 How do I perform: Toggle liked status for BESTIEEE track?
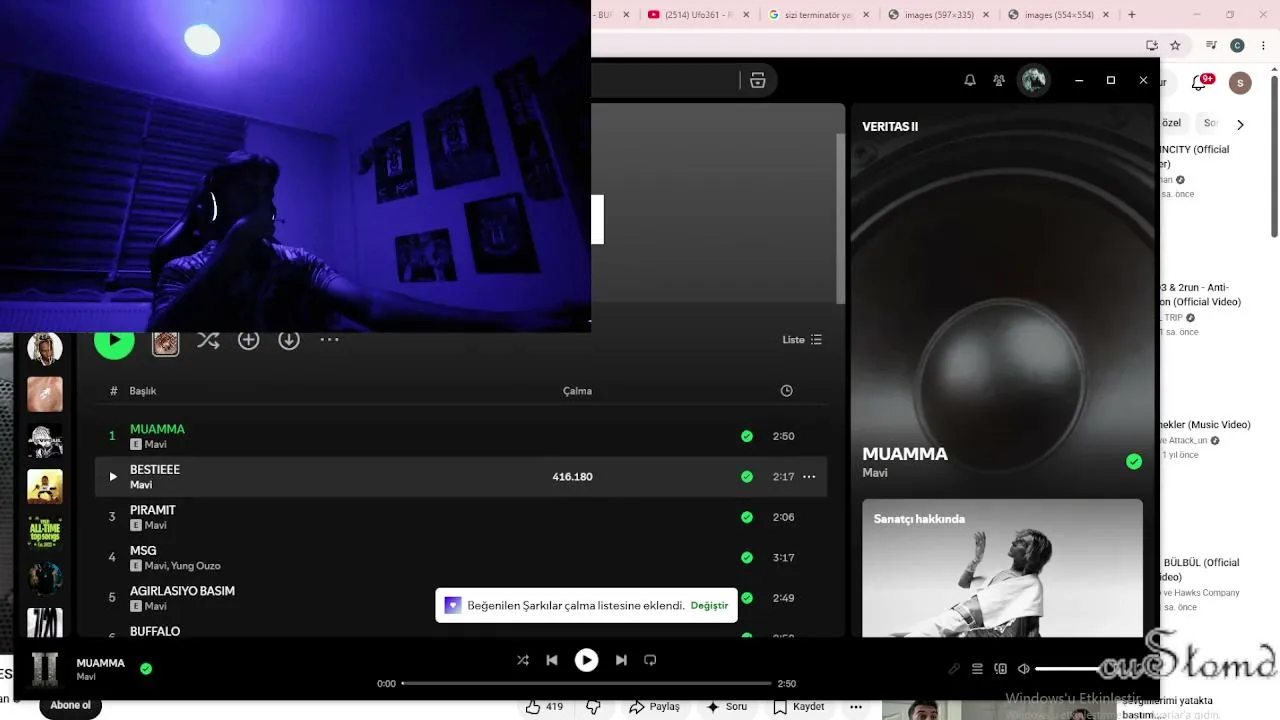(747, 477)
